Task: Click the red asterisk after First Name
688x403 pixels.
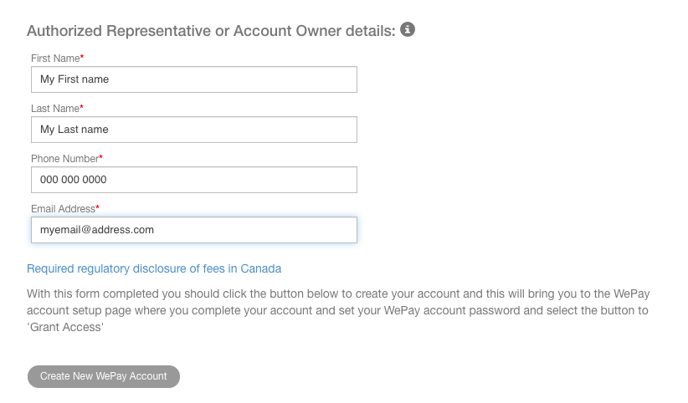Action: coord(82,58)
